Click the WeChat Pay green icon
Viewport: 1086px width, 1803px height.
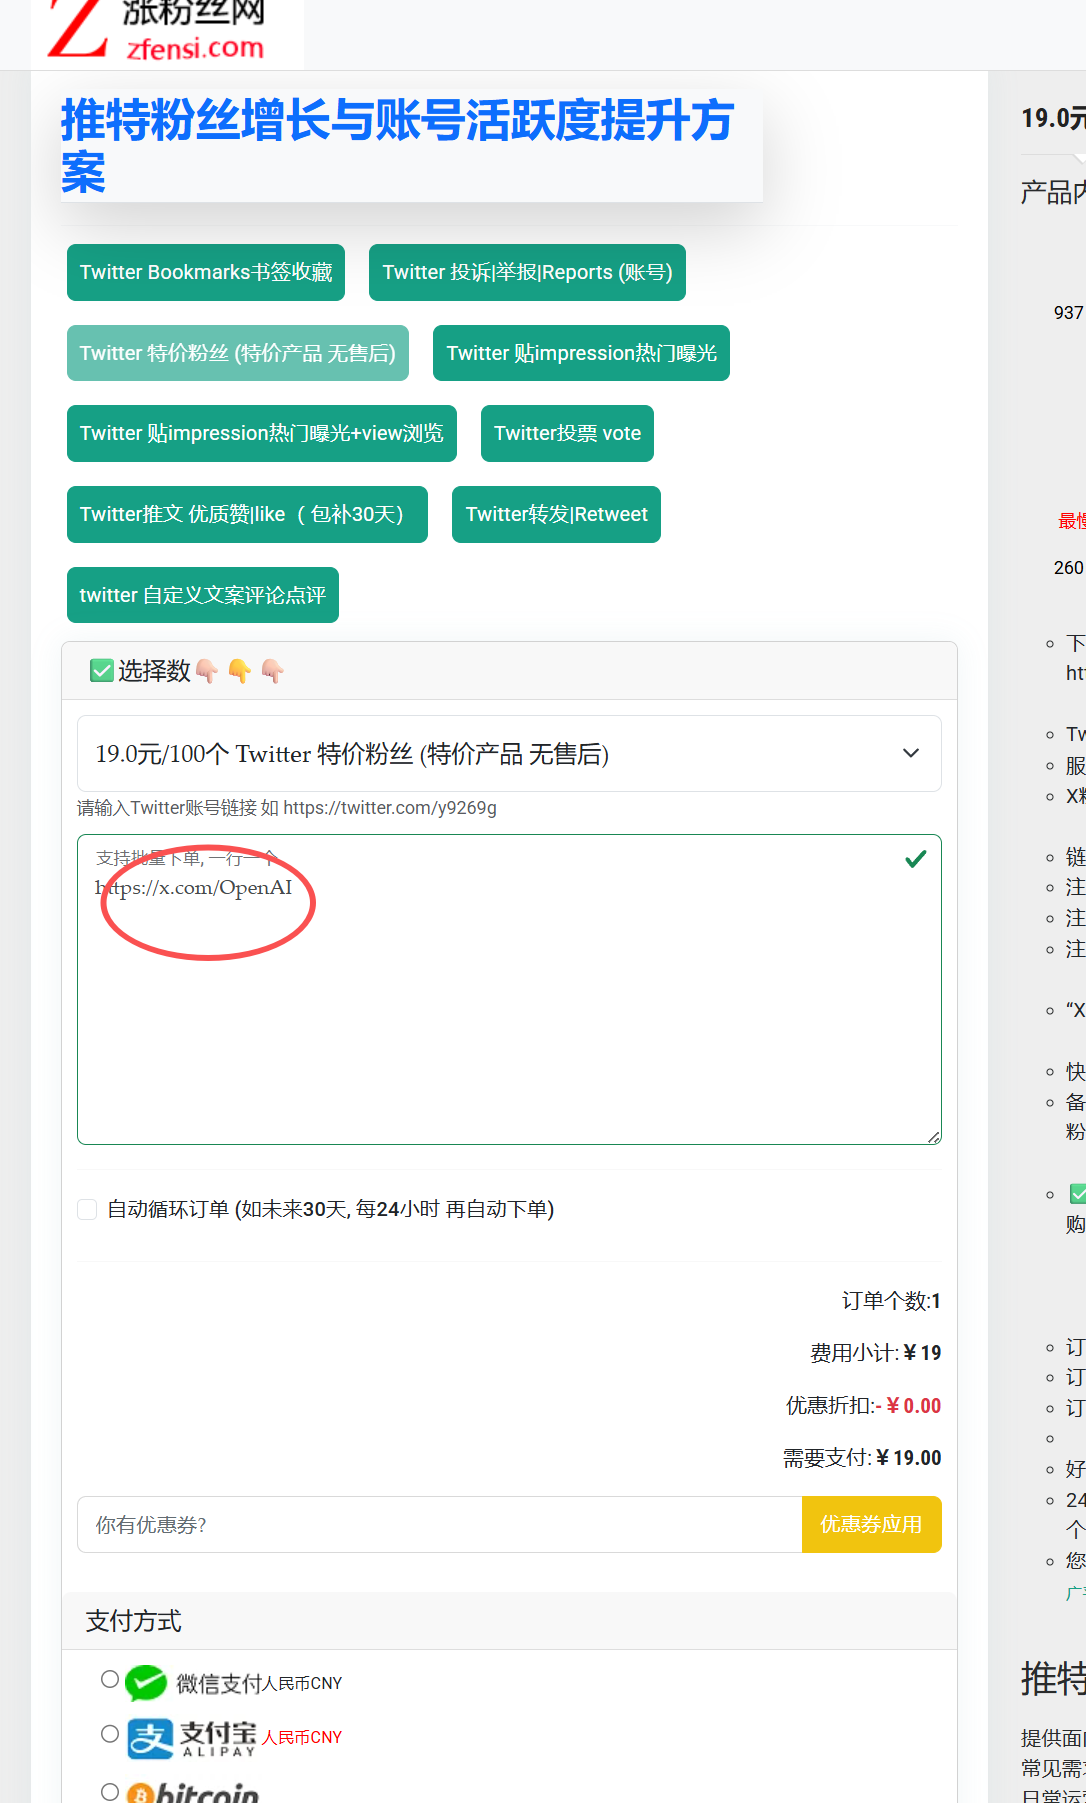(146, 1683)
